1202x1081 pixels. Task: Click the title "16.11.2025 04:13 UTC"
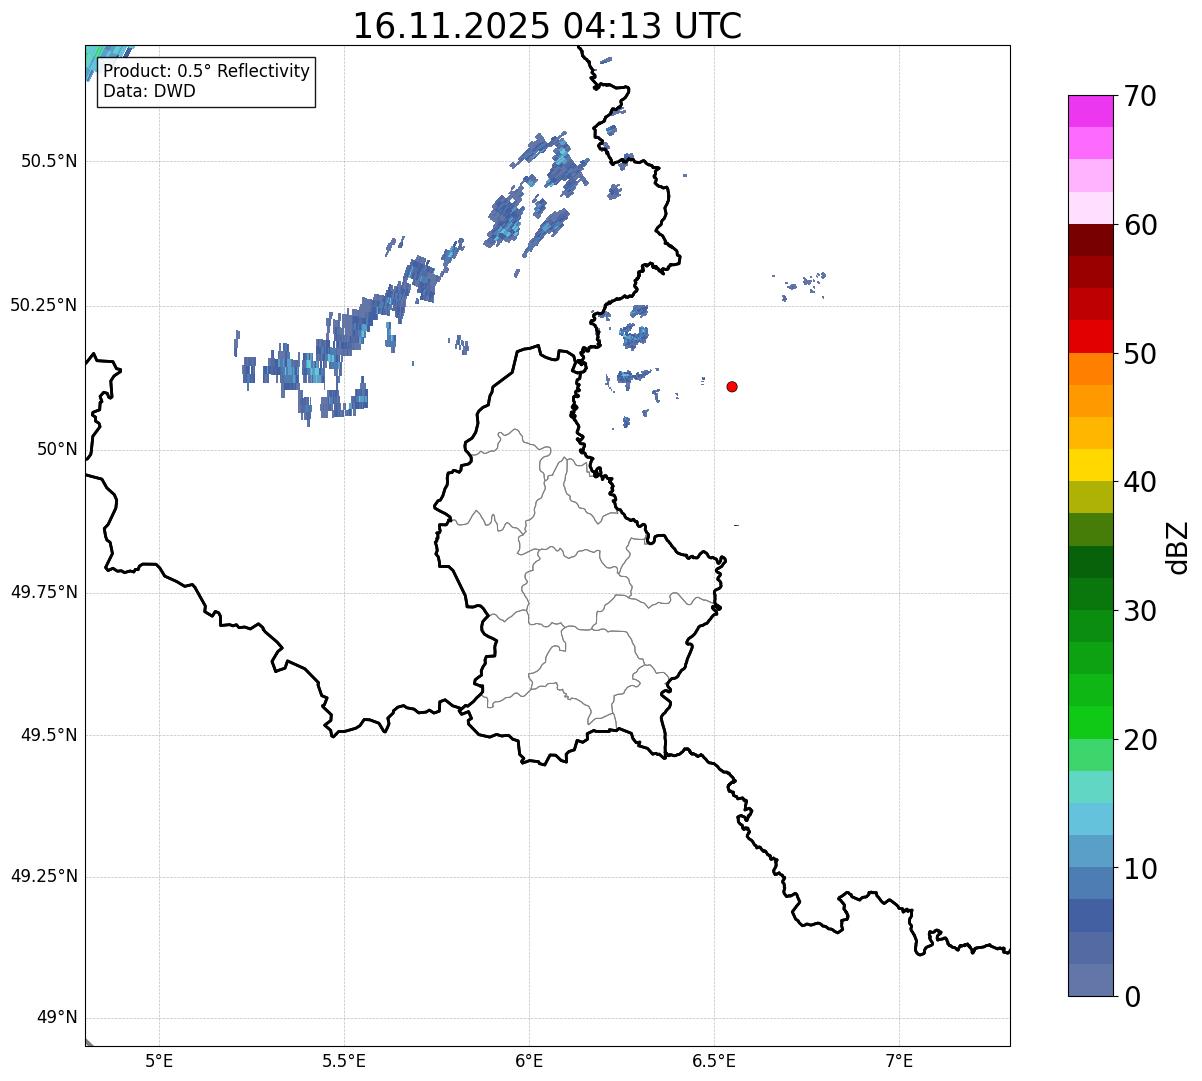click(547, 26)
